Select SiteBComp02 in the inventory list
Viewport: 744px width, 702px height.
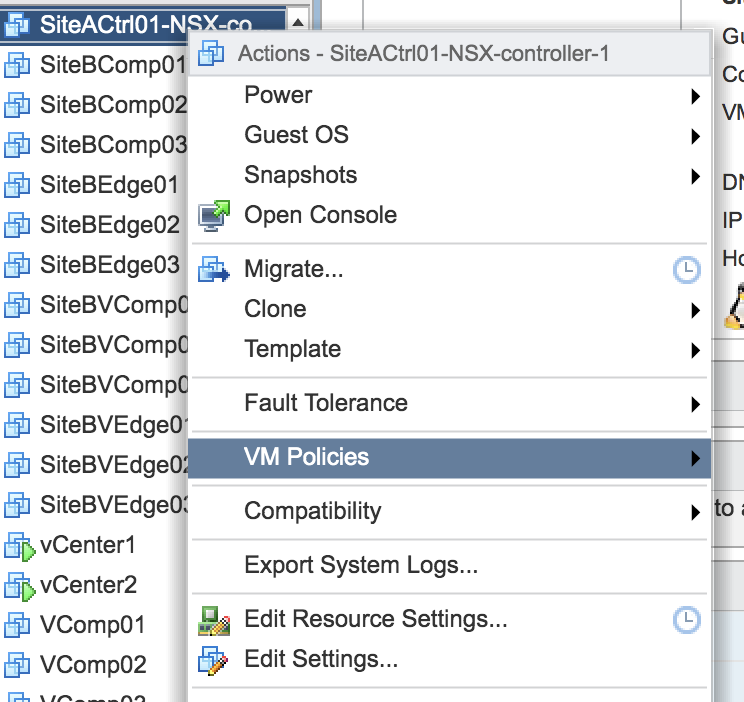click(113, 105)
